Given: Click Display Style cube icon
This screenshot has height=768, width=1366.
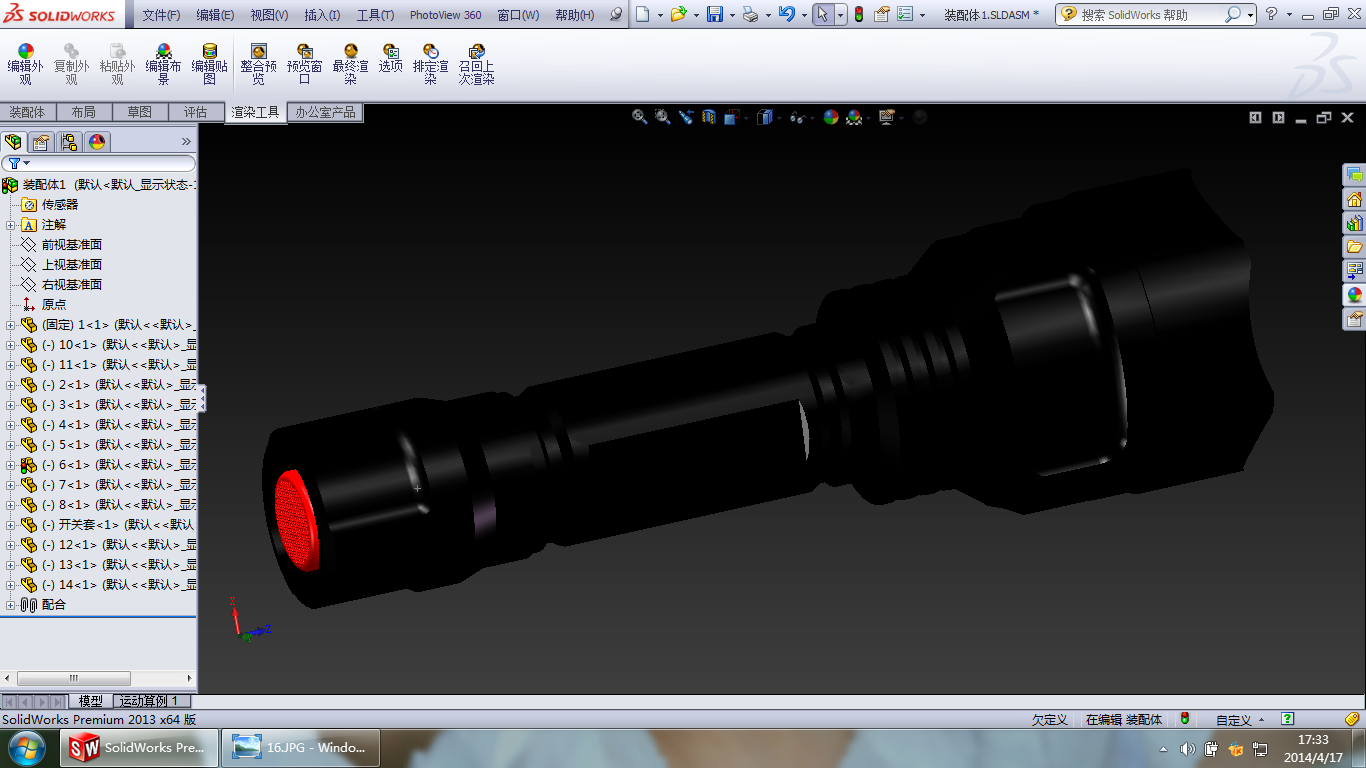Looking at the screenshot, I should click(x=764, y=117).
